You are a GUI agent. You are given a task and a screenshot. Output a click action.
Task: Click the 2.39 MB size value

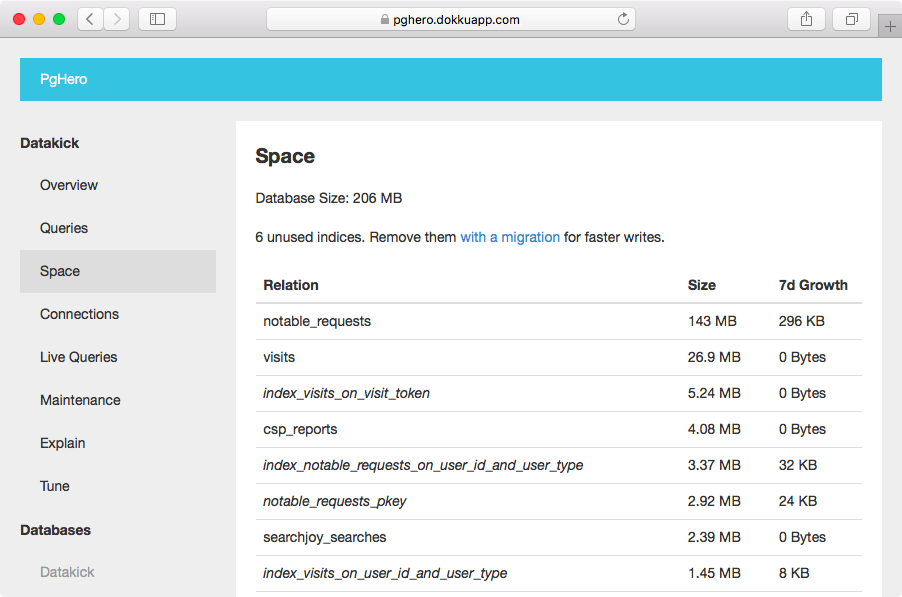[714, 537]
